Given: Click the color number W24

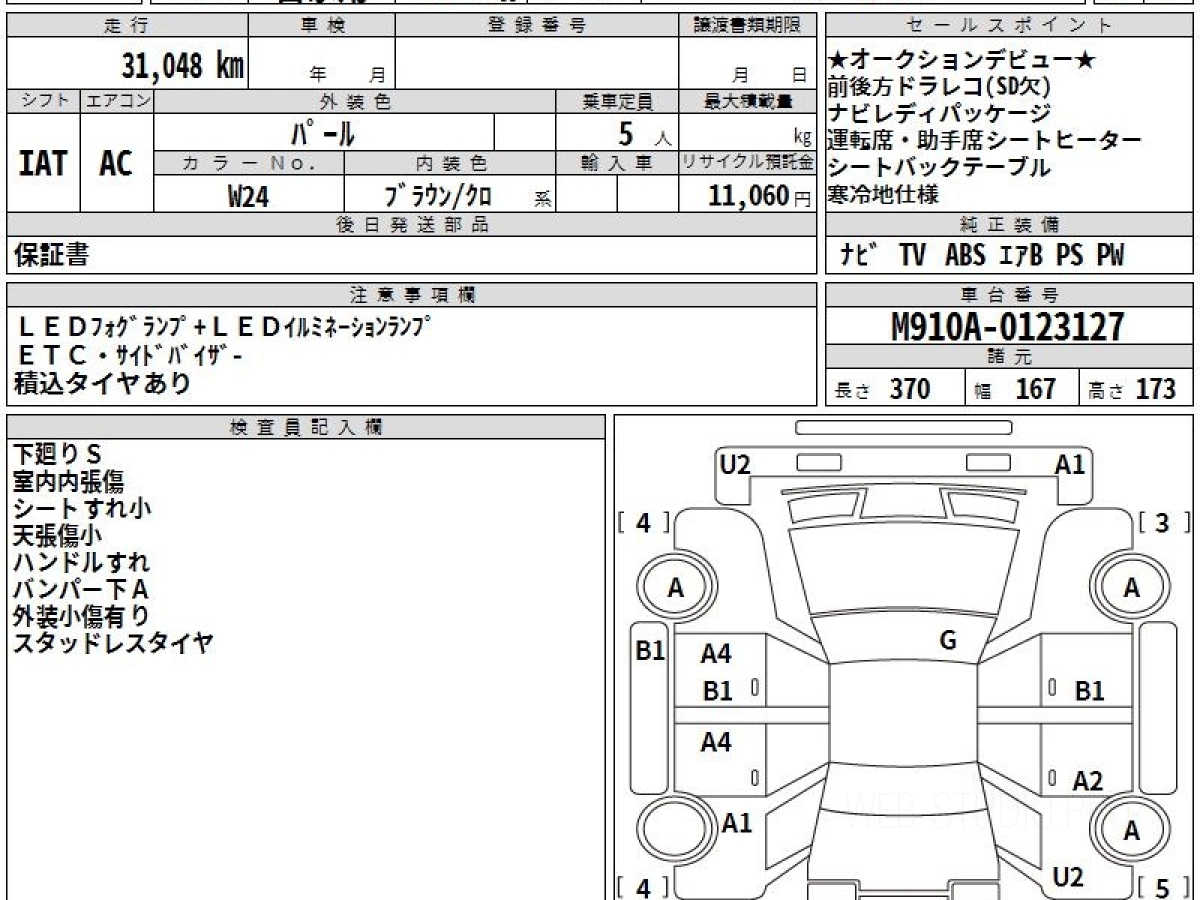Looking at the screenshot, I should tap(248, 196).
